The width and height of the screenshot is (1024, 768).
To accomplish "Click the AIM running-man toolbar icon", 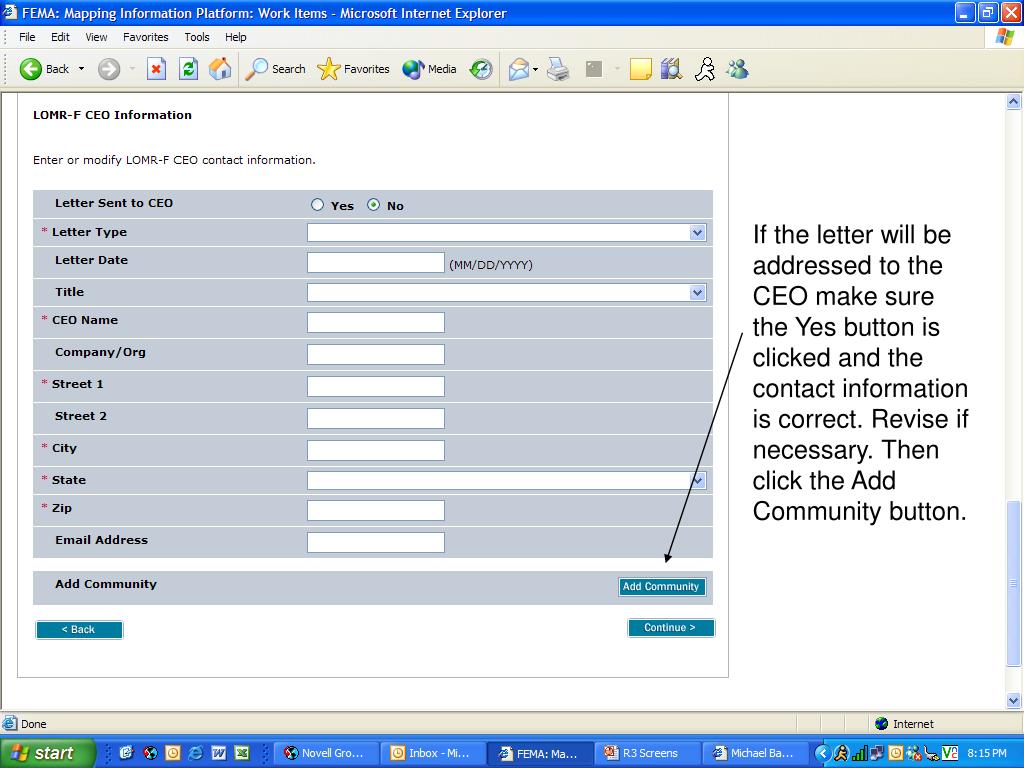I will pos(705,69).
